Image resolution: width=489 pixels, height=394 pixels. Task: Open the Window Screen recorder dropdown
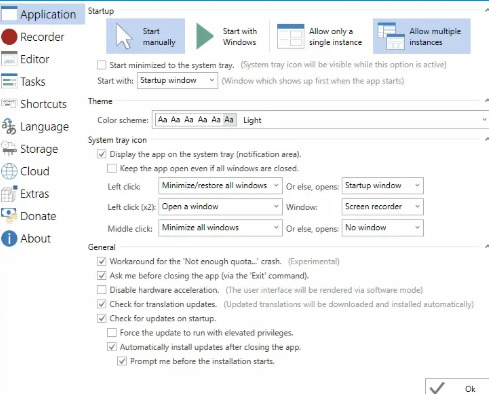(x=383, y=207)
